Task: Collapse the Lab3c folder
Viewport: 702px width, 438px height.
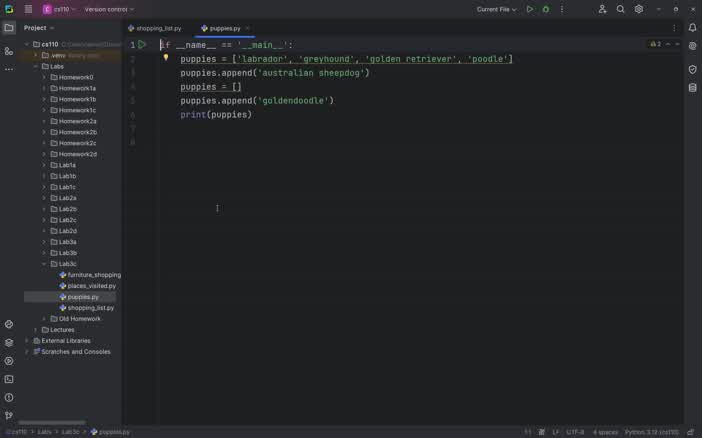Action: [44, 264]
